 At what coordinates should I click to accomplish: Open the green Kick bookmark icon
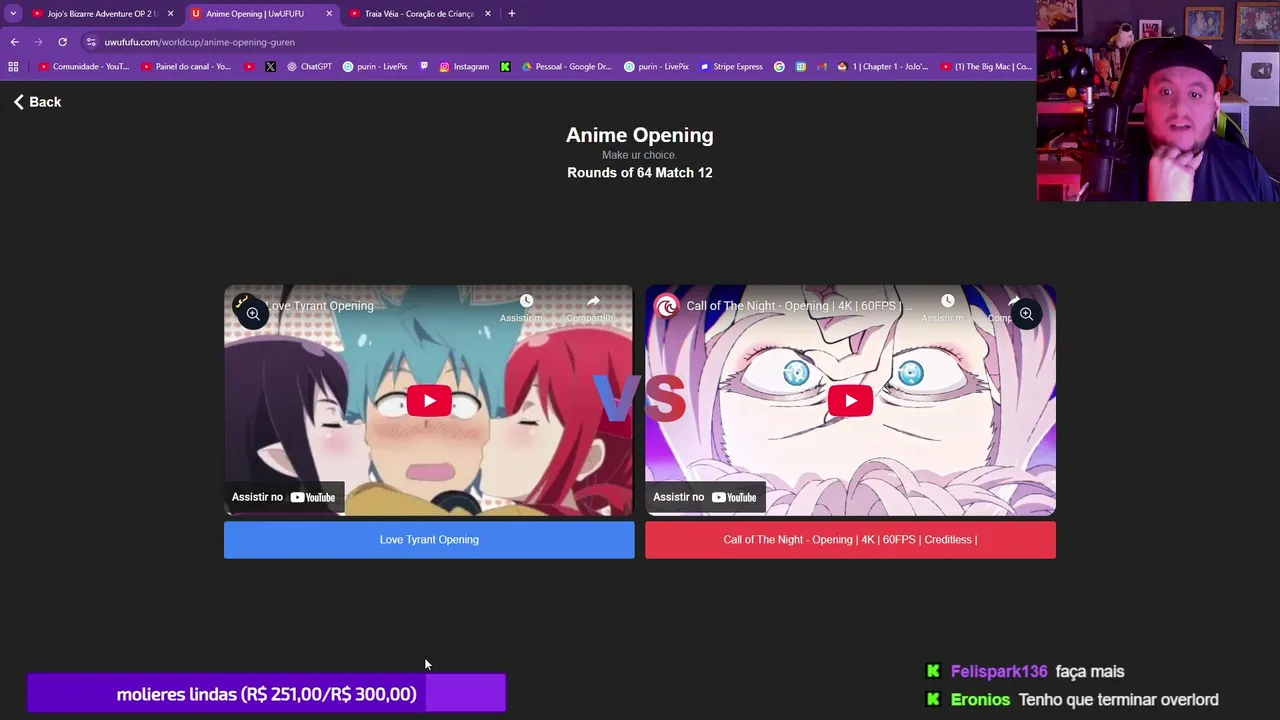coord(505,67)
